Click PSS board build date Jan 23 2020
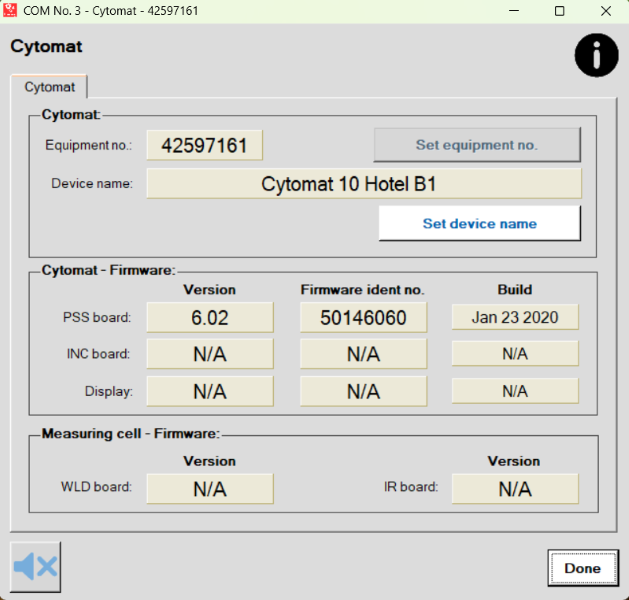The height and width of the screenshot is (600, 629). tap(514, 318)
